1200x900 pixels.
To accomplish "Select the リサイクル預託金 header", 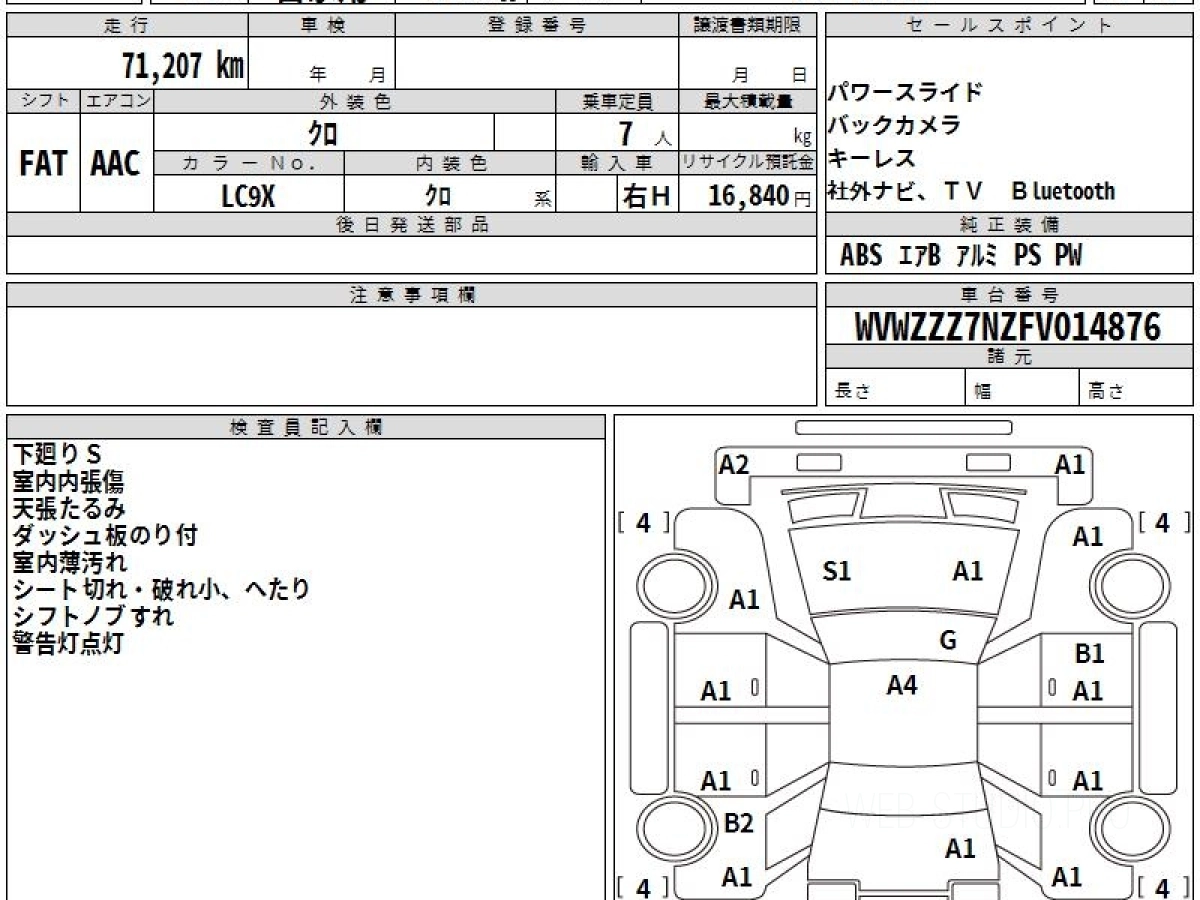I will pyautogui.click(x=748, y=163).
